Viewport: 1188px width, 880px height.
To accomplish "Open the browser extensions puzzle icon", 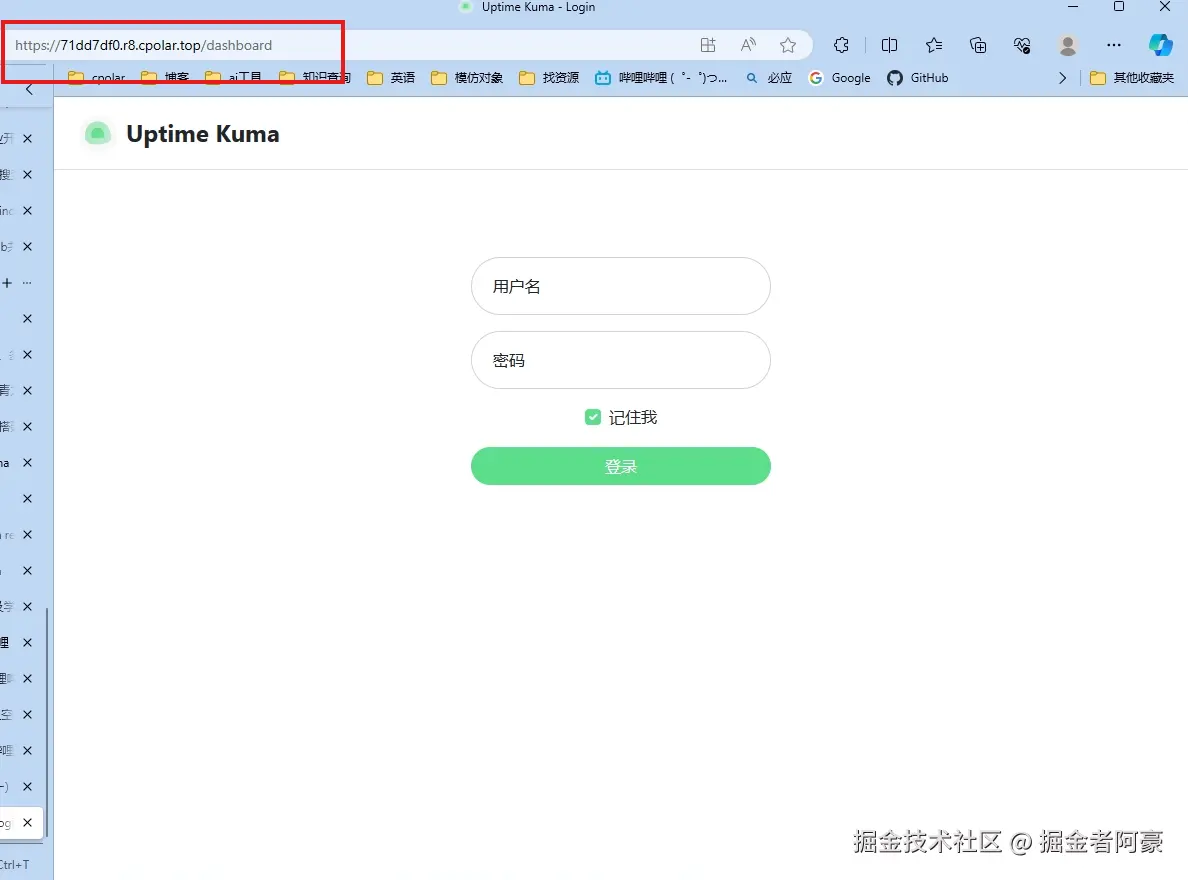I will [841, 45].
